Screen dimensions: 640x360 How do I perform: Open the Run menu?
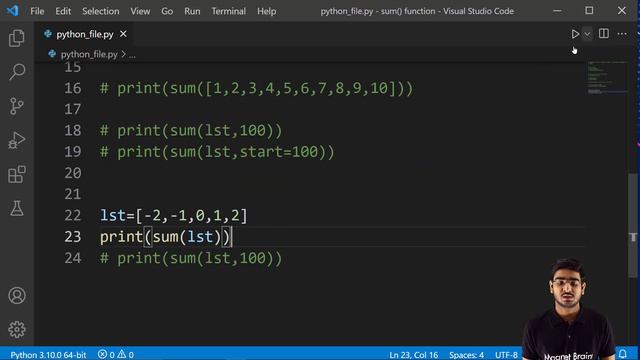coord(192,11)
